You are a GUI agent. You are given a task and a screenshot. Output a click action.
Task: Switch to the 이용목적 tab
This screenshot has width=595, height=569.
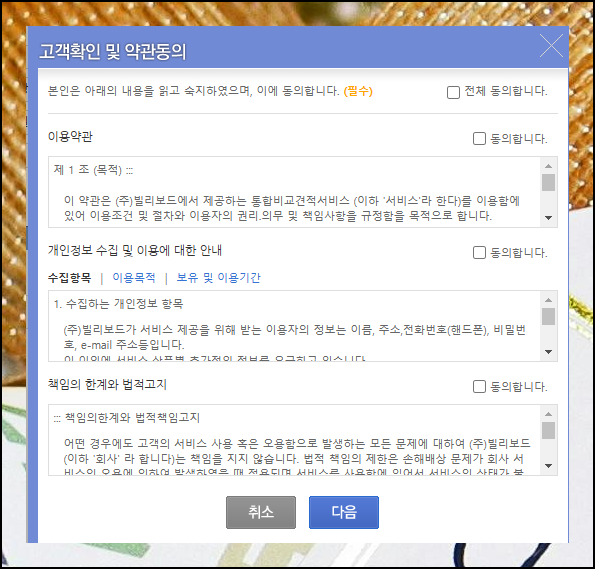click(134, 278)
